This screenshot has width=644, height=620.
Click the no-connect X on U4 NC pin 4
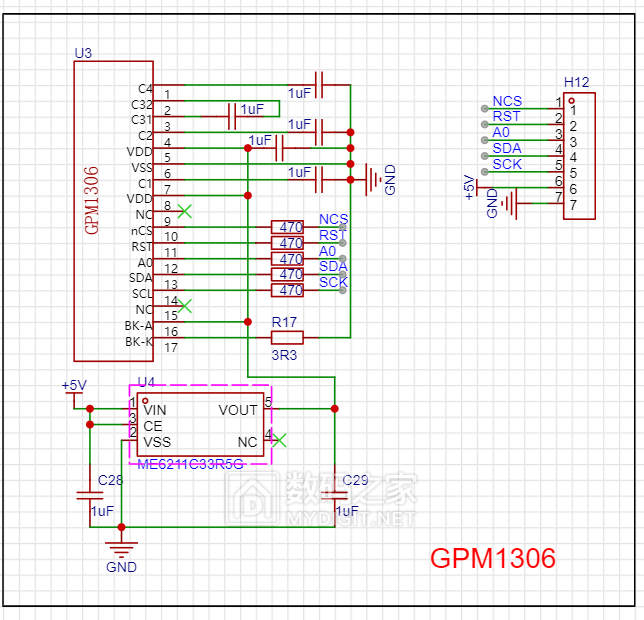click(x=279, y=440)
